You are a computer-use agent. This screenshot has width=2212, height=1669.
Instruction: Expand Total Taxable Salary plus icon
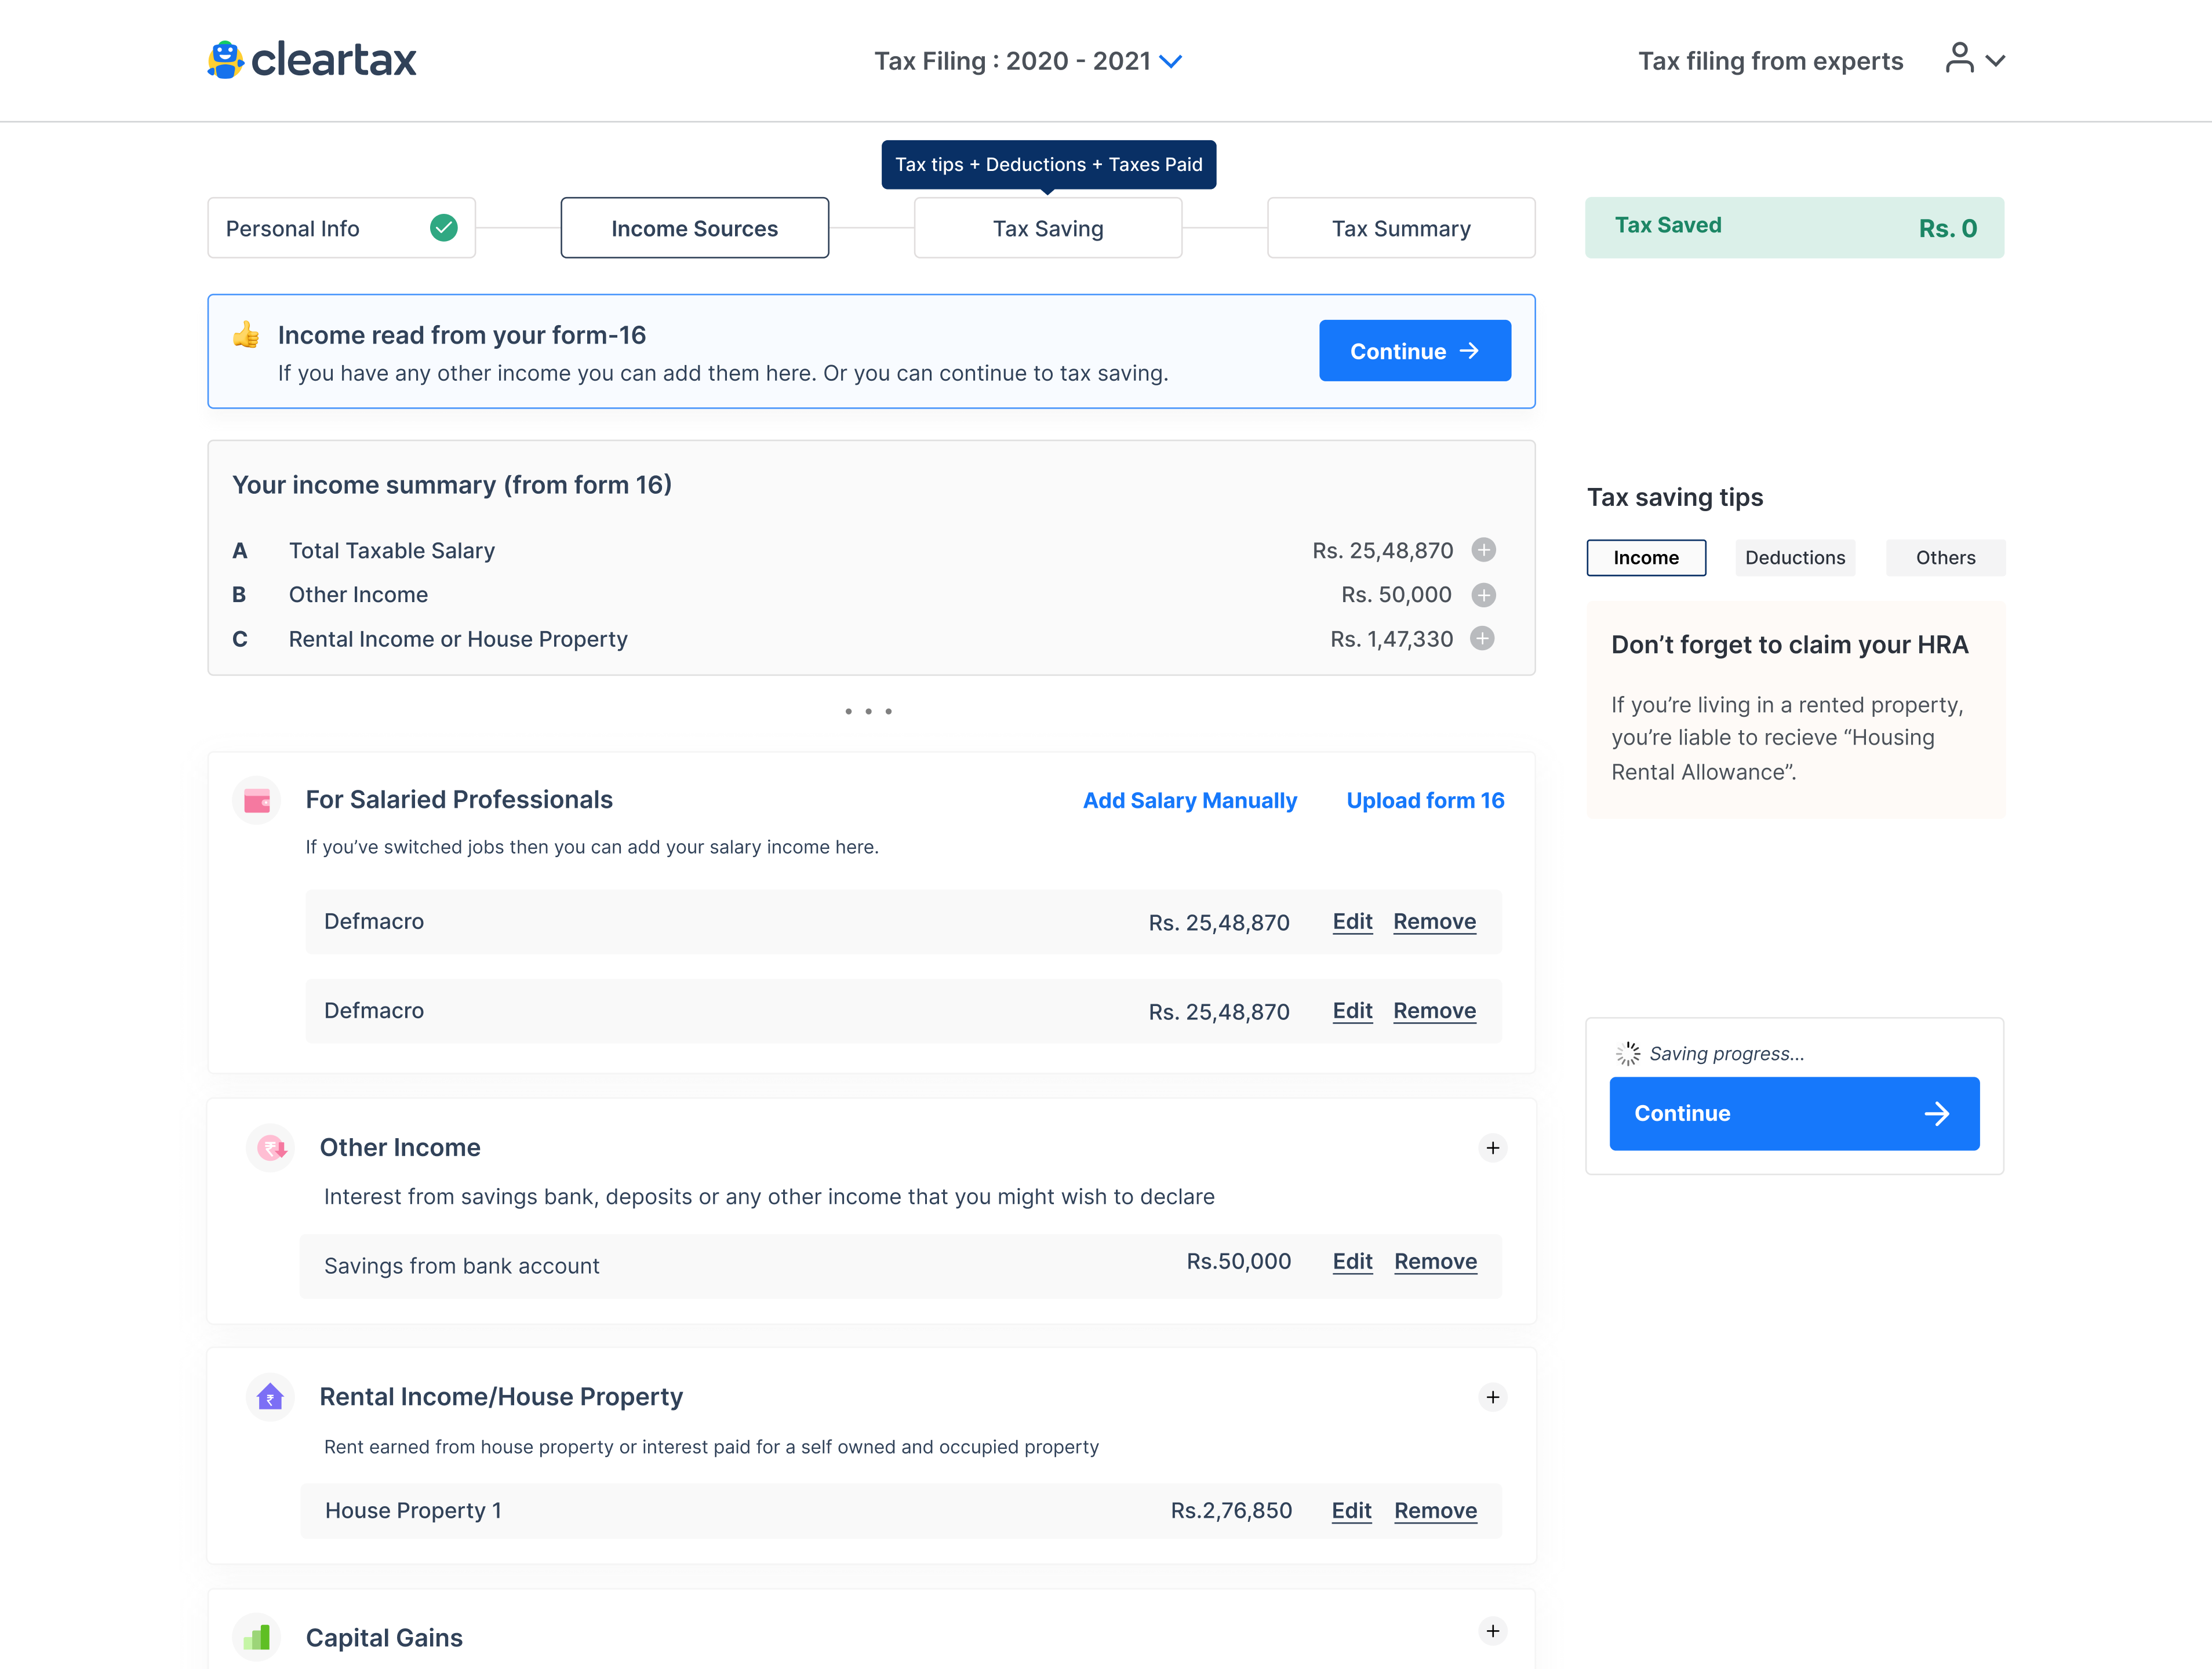click(x=1483, y=550)
